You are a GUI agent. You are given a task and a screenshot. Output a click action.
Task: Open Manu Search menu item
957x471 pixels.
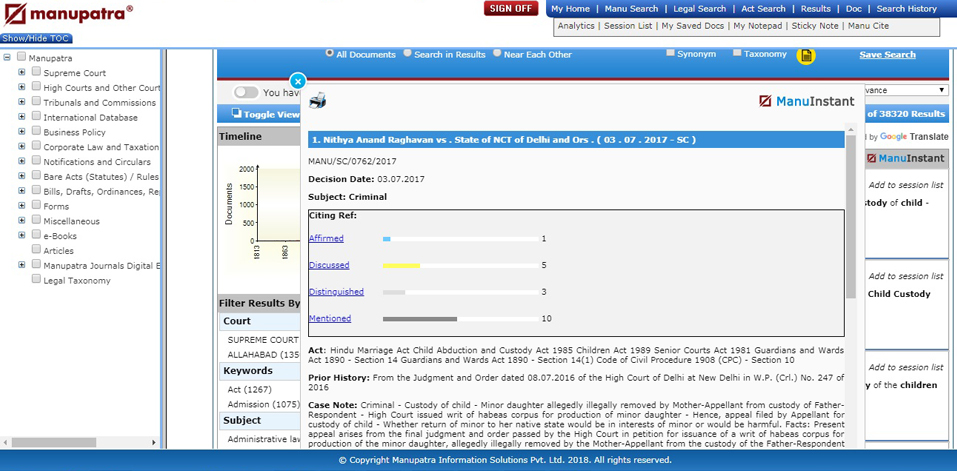click(x=631, y=9)
